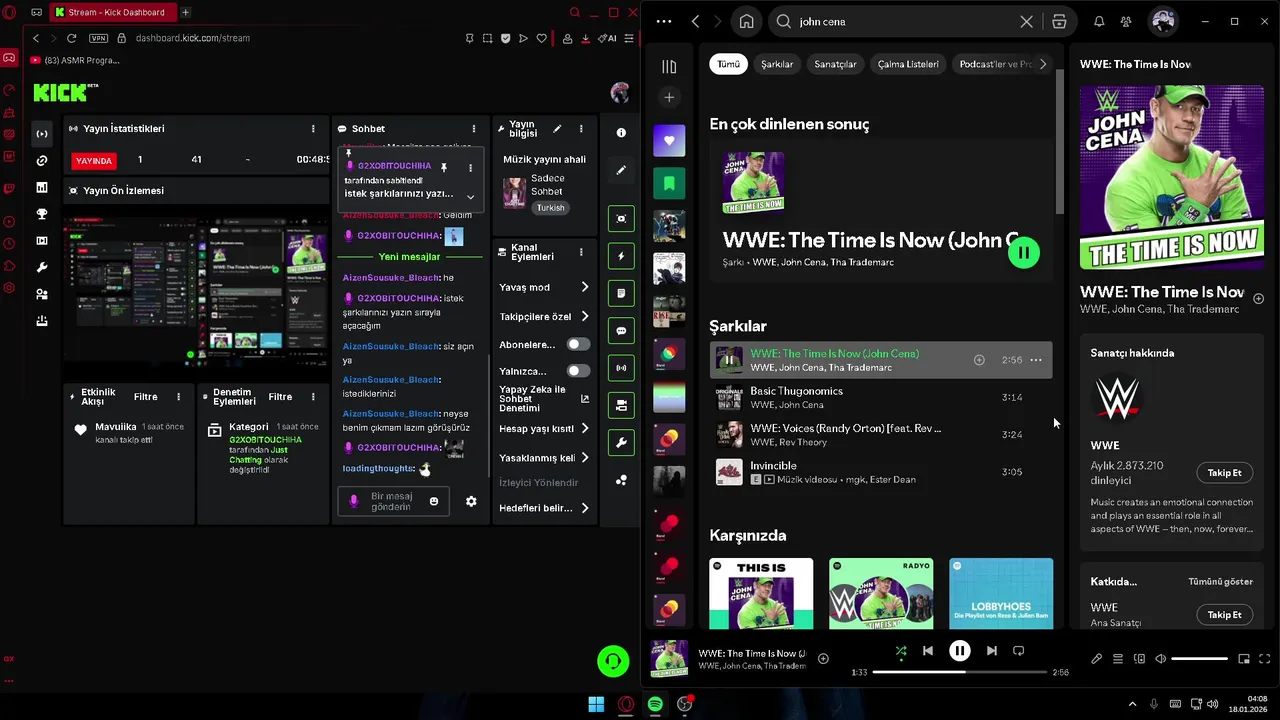The image size is (1280, 720).
Task: Select the Sanatçılar filter chip
Action: 835,64
